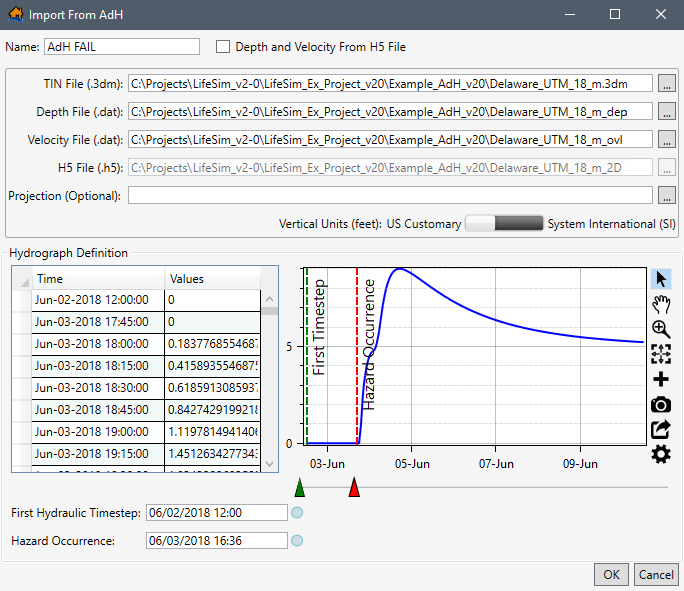Select cell Jun-03-2018 18:15:00
Image resolution: width=684 pixels, height=591 pixels.
point(98,366)
